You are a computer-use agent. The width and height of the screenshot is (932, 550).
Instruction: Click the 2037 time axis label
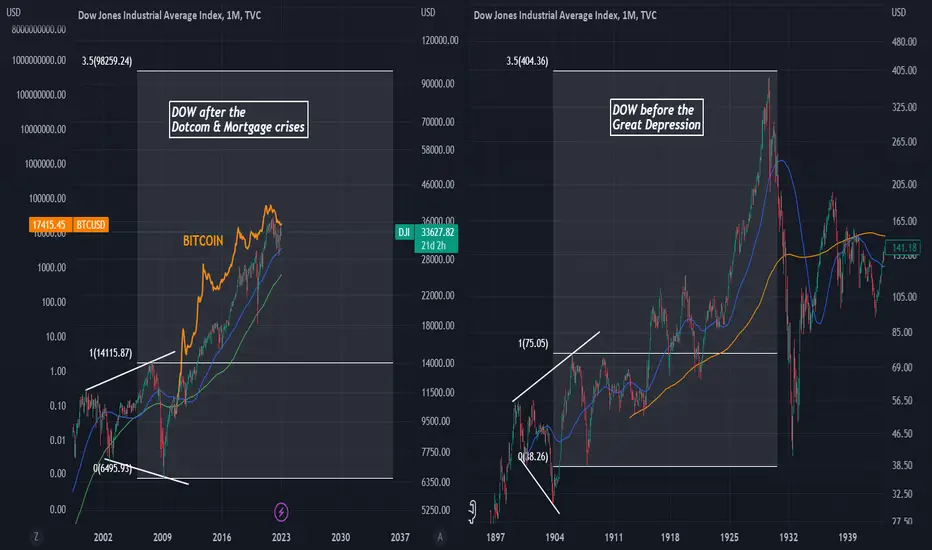[400, 537]
